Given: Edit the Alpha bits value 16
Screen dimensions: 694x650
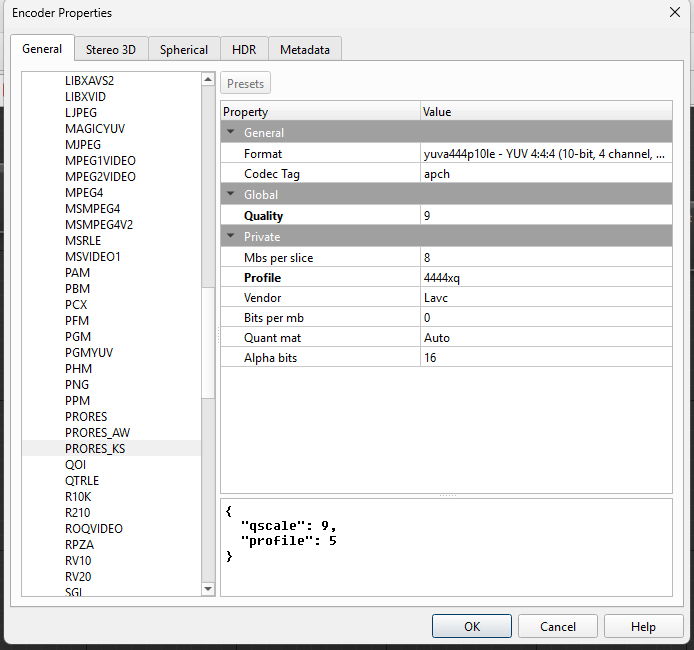Looking at the screenshot, I should tap(546, 358).
